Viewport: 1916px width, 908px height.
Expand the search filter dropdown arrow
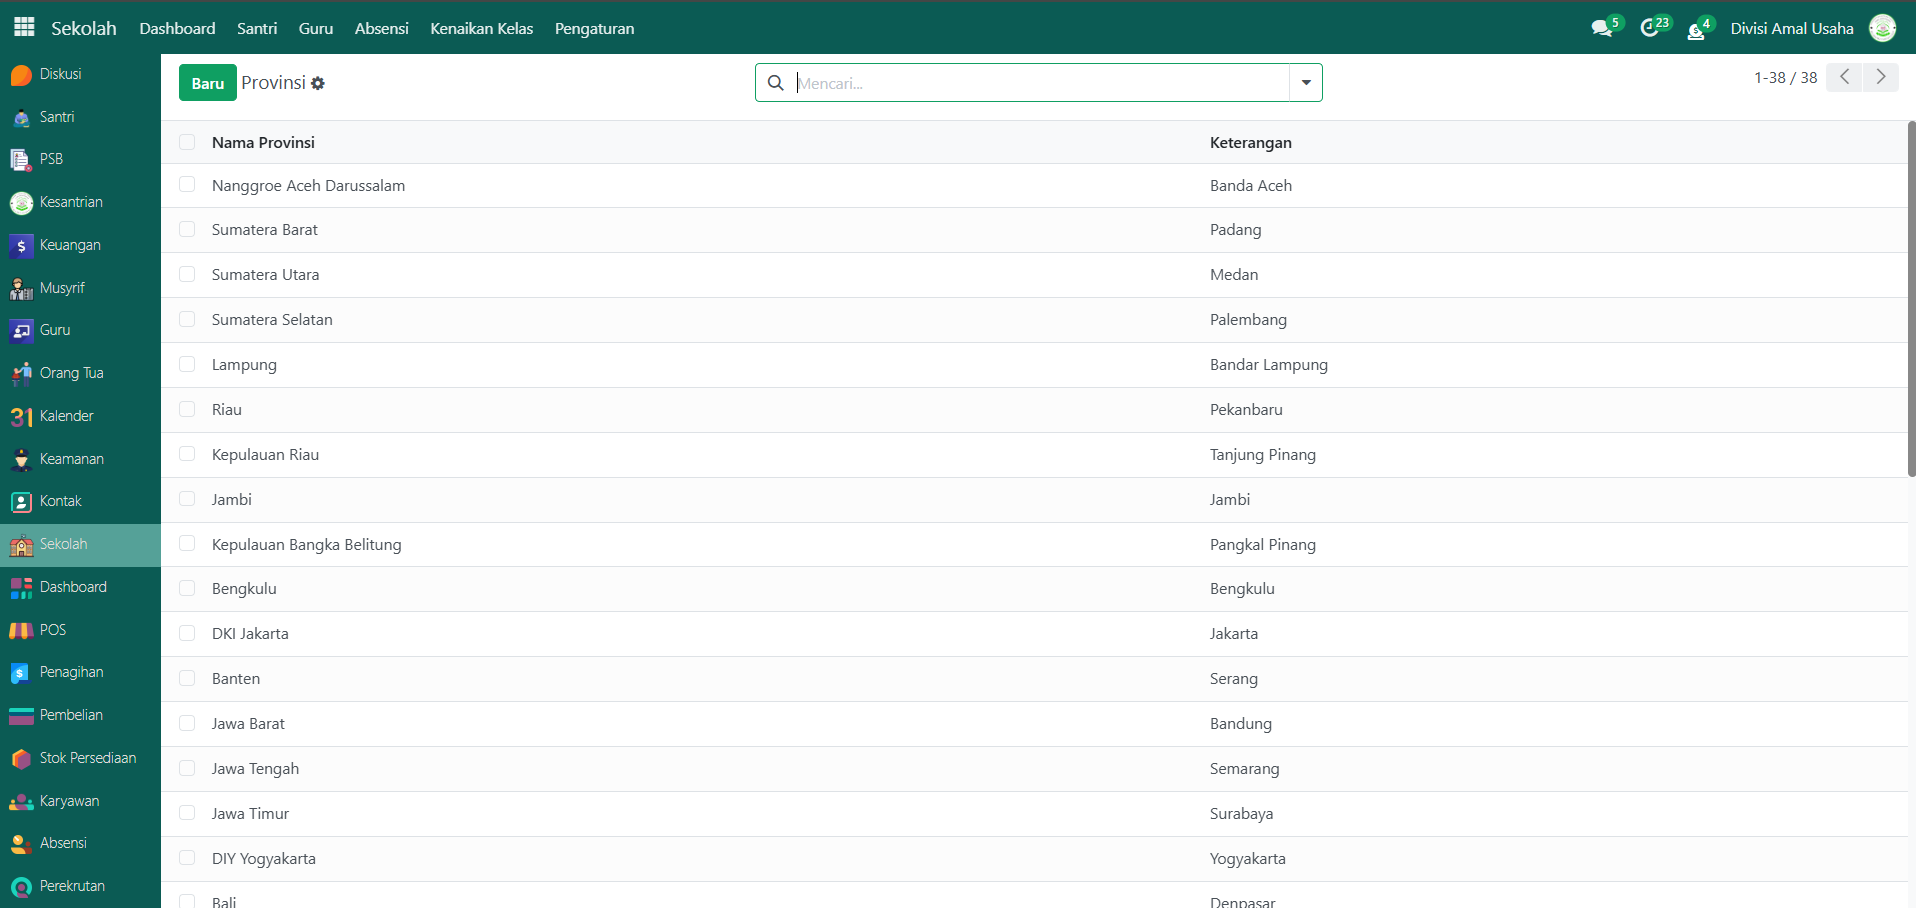click(x=1305, y=83)
